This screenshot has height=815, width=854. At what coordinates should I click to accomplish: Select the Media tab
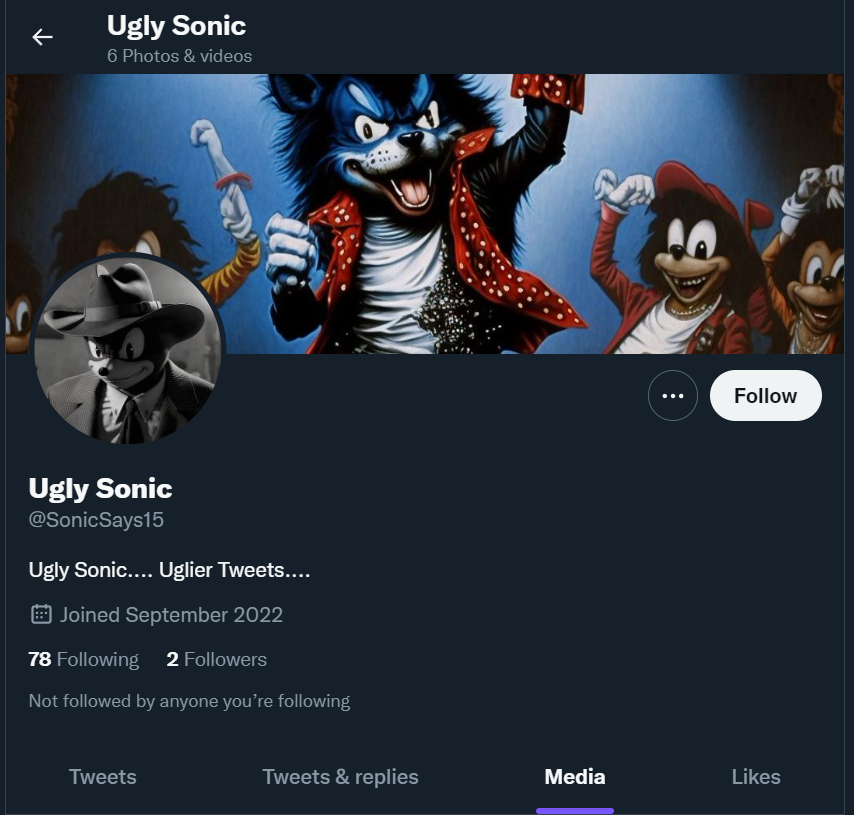coord(575,777)
